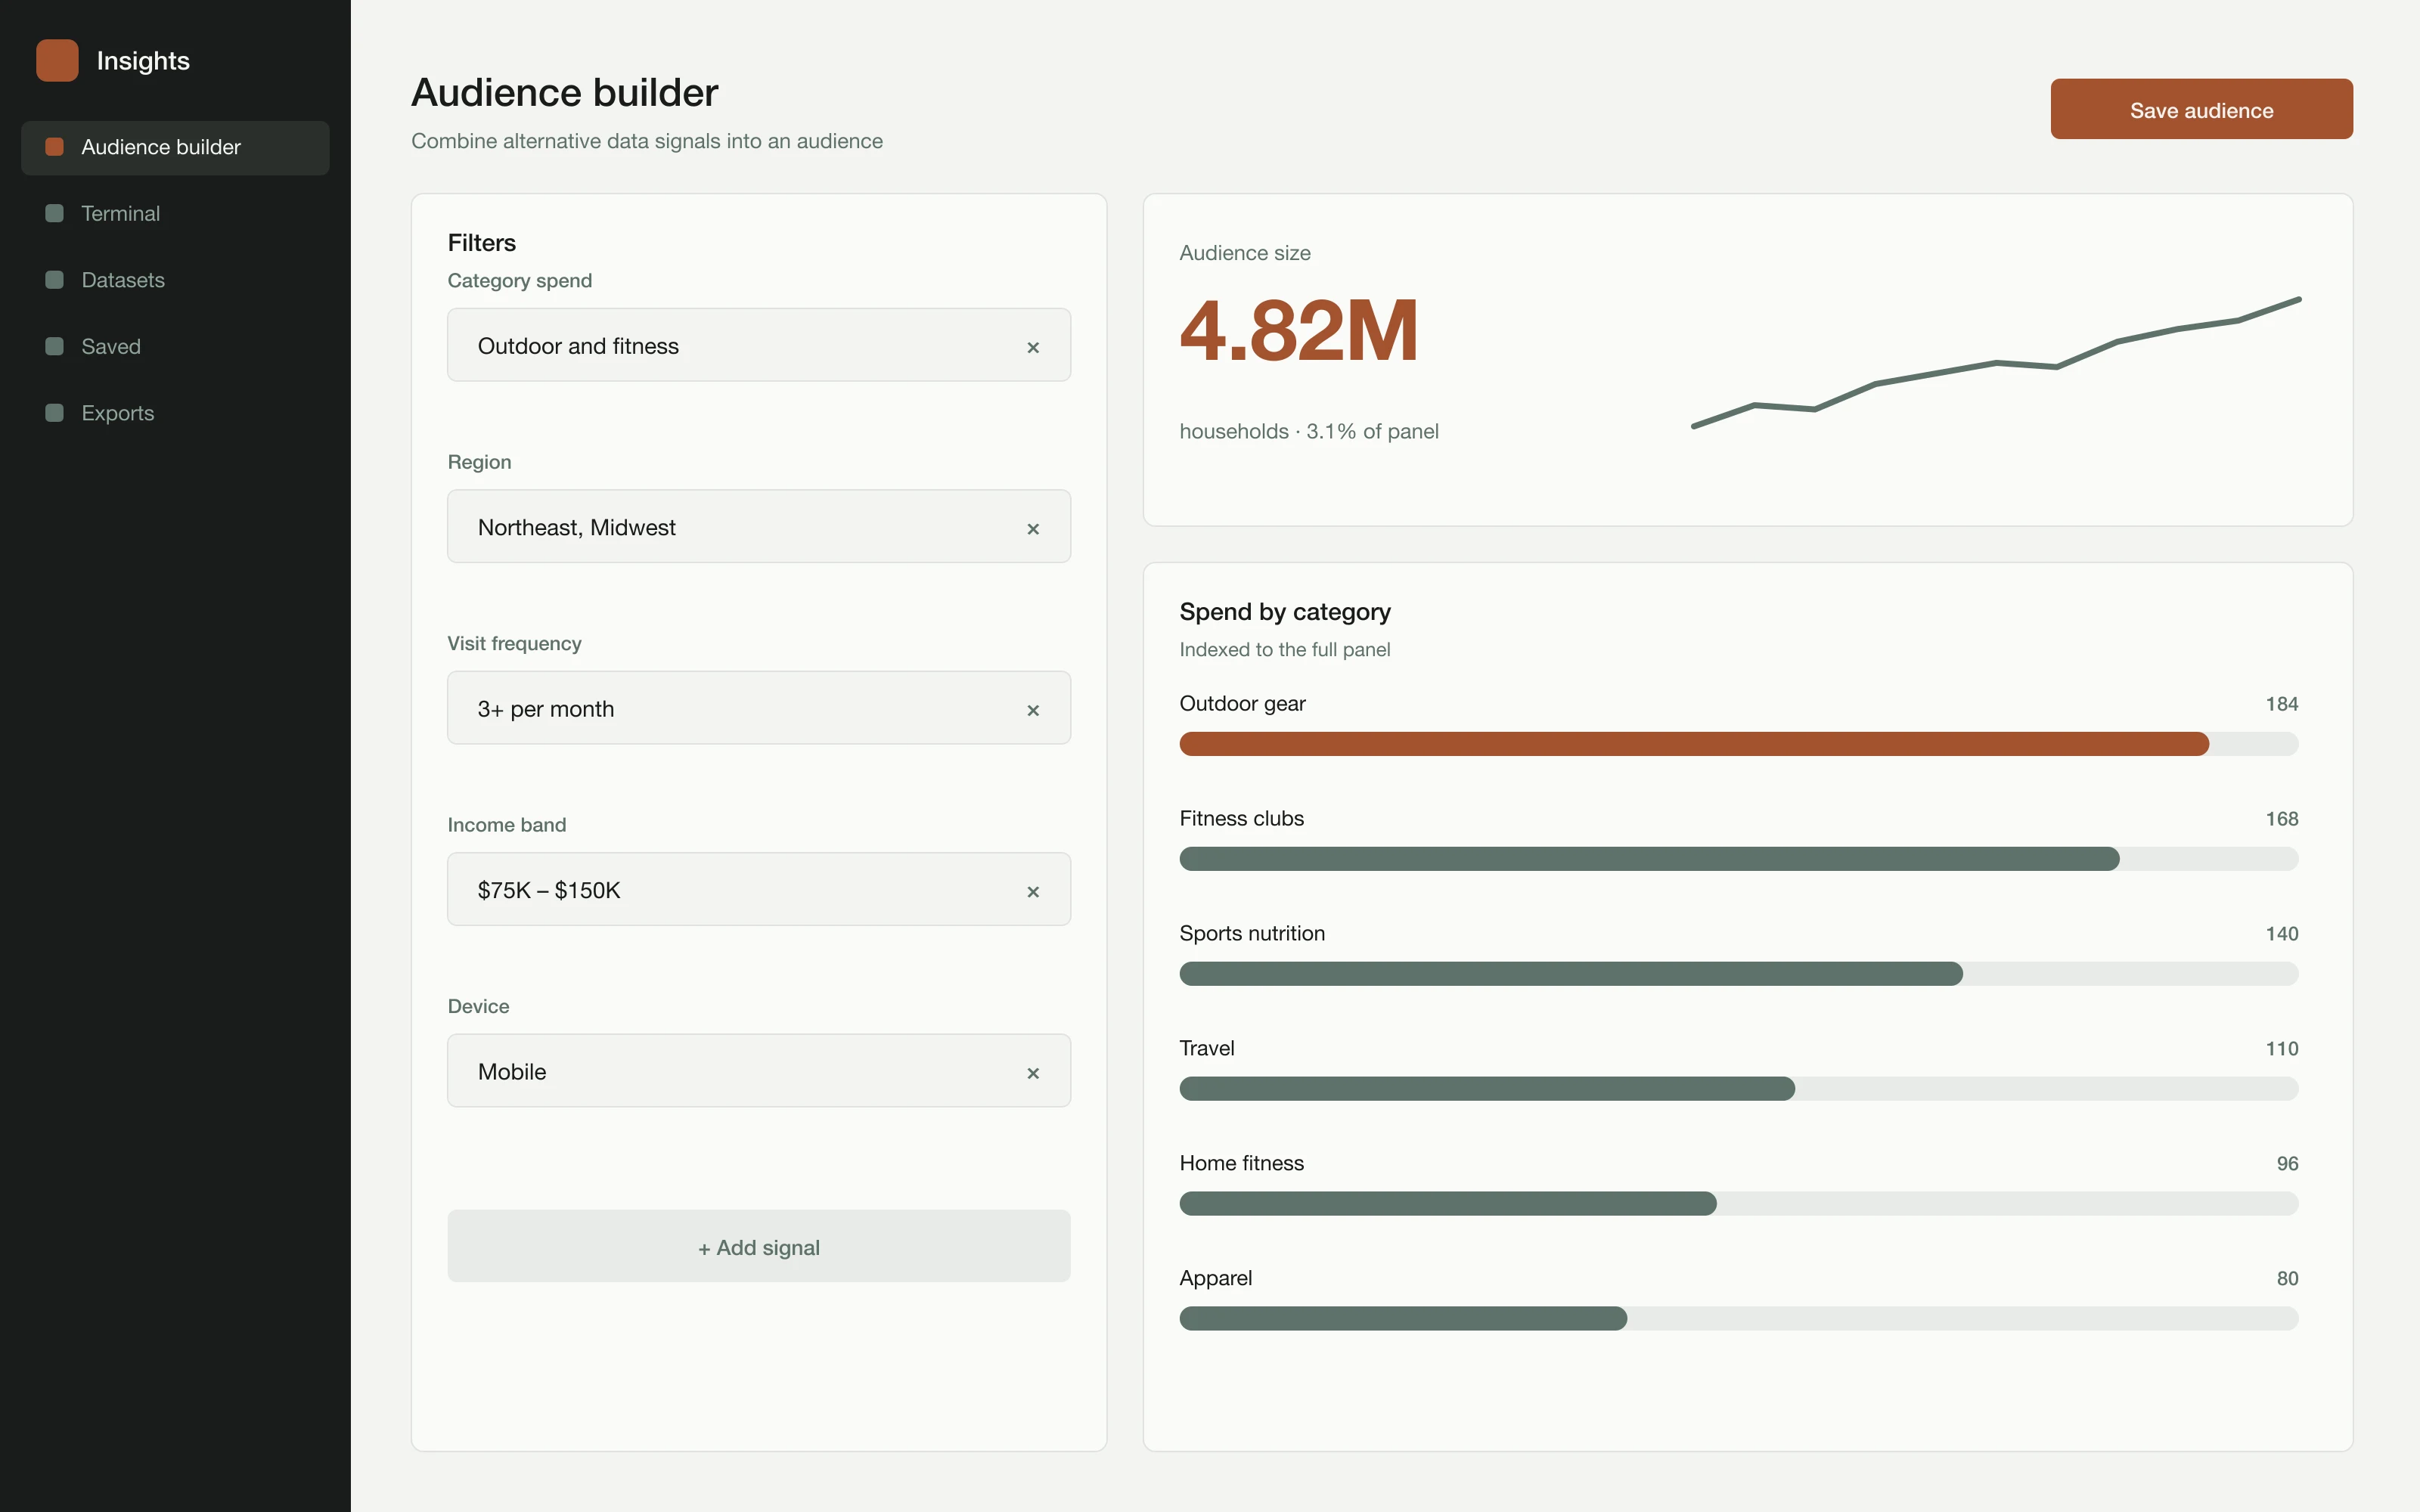Open the Device selector field

(x=758, y=1071)
